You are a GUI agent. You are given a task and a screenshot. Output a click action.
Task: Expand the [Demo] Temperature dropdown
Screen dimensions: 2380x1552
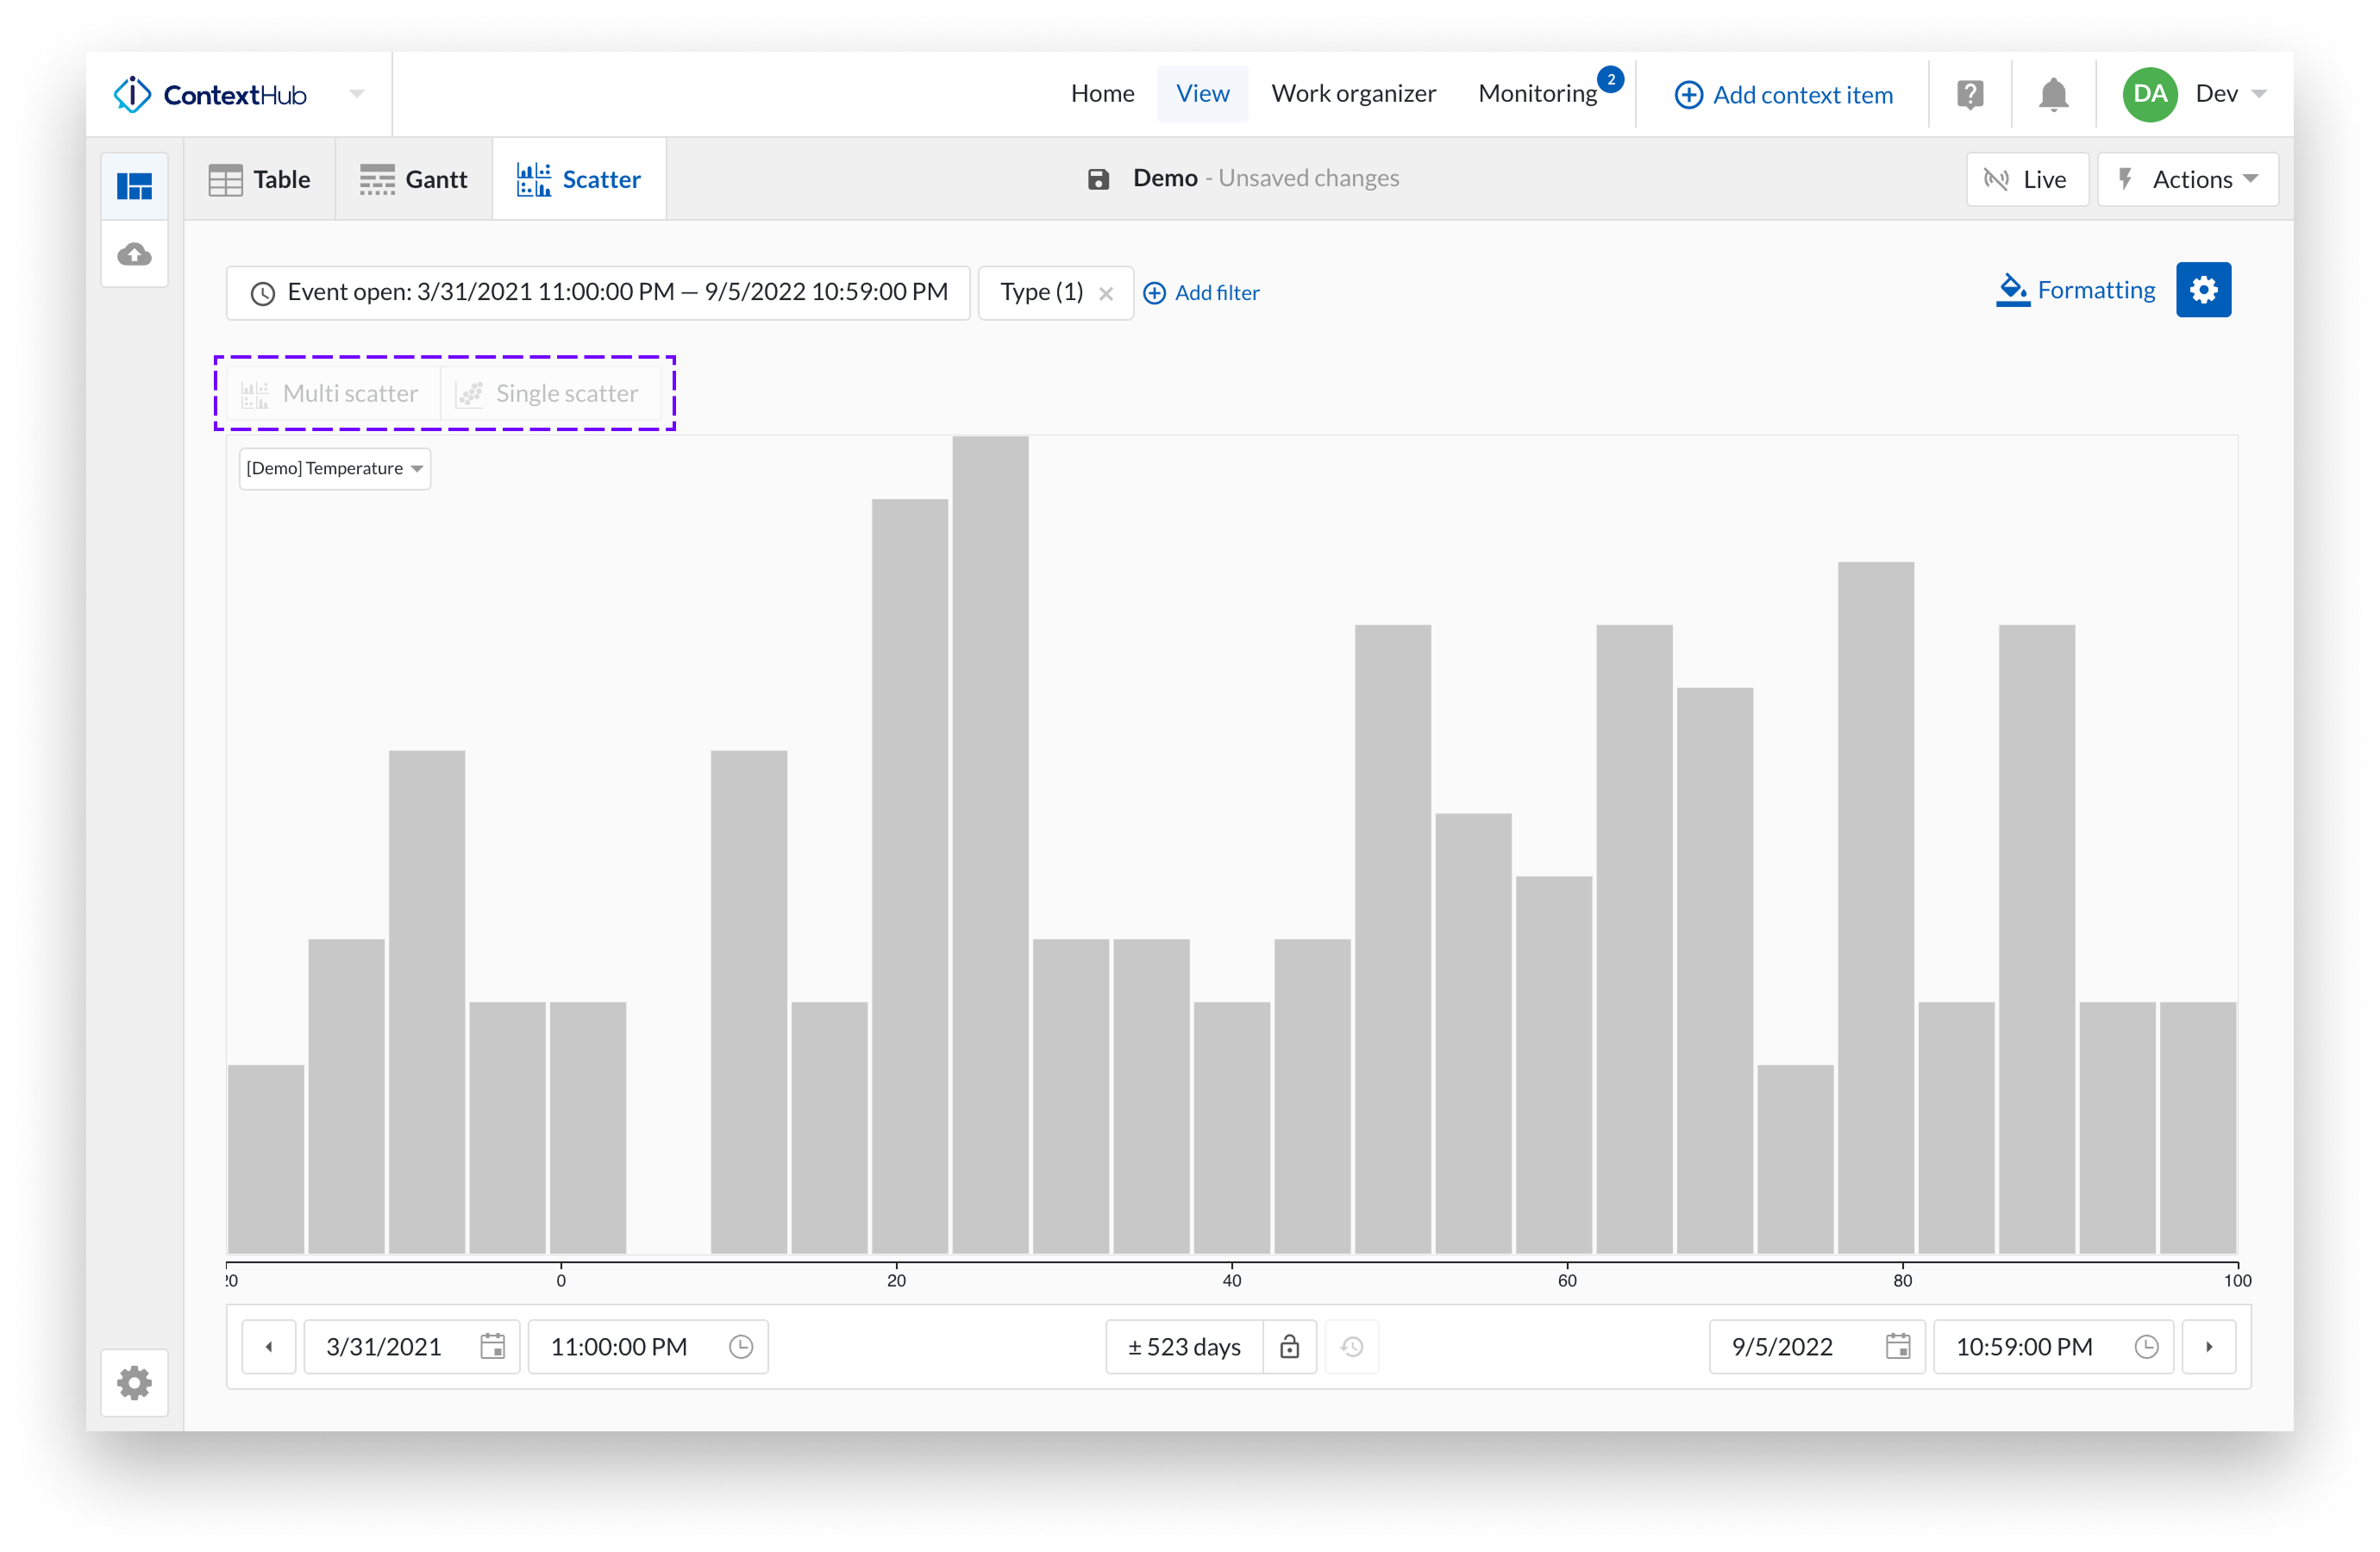pyautogui.click(x=335, y=469)
